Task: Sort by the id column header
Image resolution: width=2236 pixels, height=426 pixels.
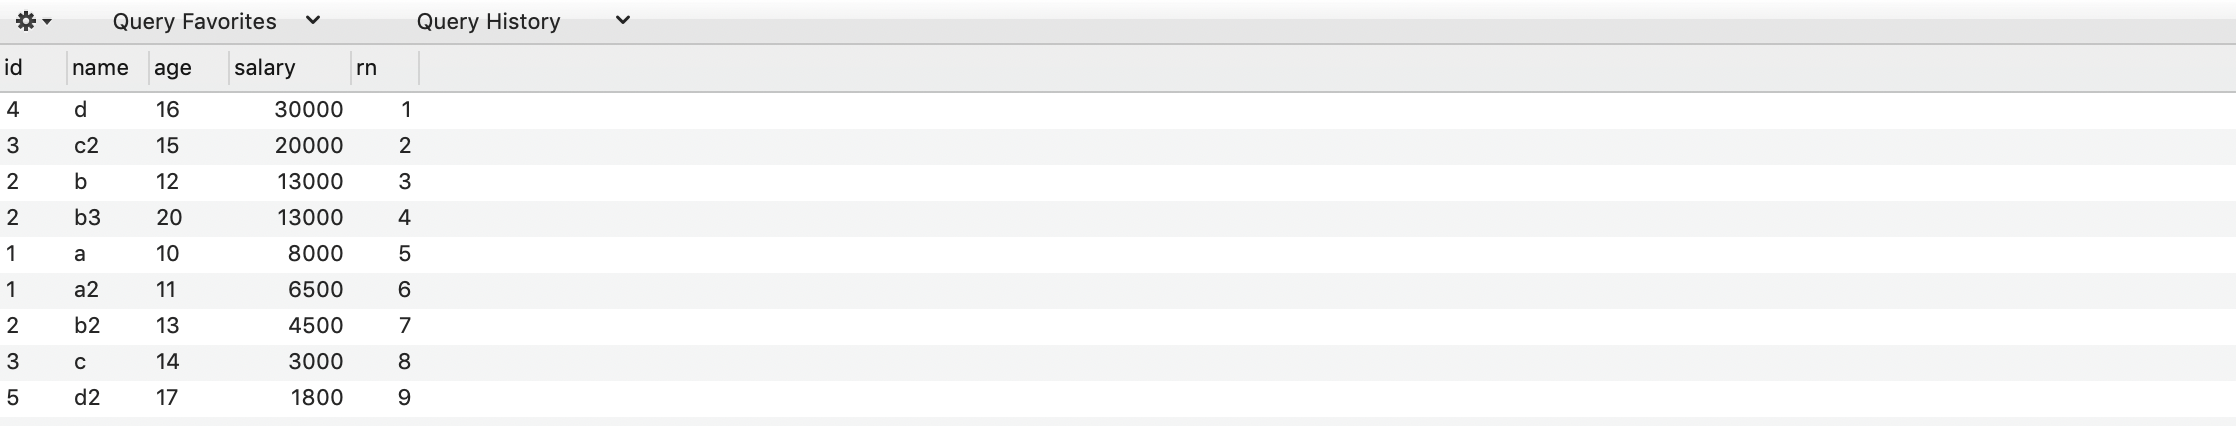Action: tap(33, 68)
